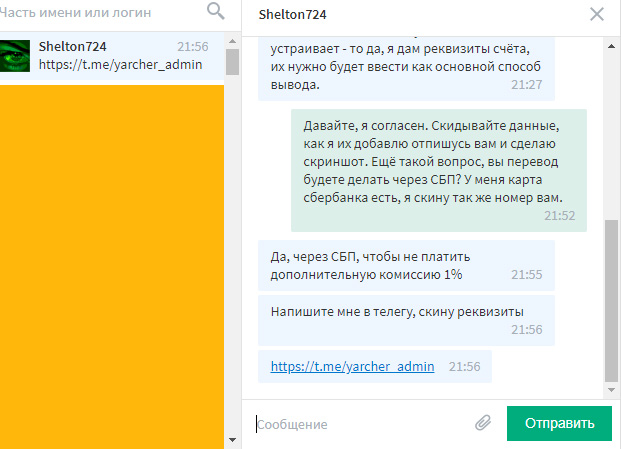Click the message ending "основной способ вывода"
Image resolution: width=621 pixels, height=449 pixels.
[x=406, y=68]
